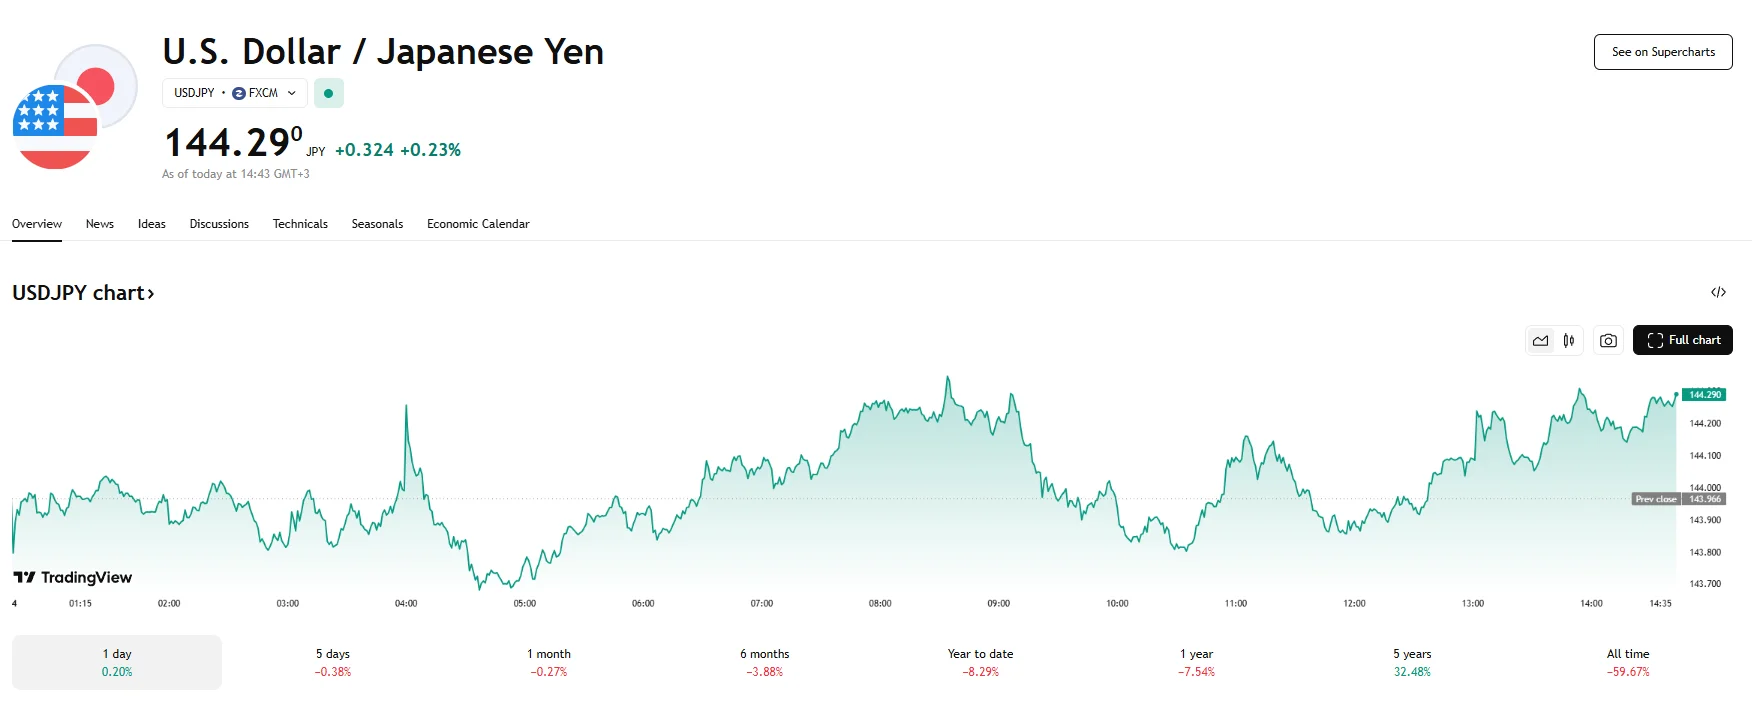Switch to the candlestick chart style
1752x717 pixels.
(1569, 341)
